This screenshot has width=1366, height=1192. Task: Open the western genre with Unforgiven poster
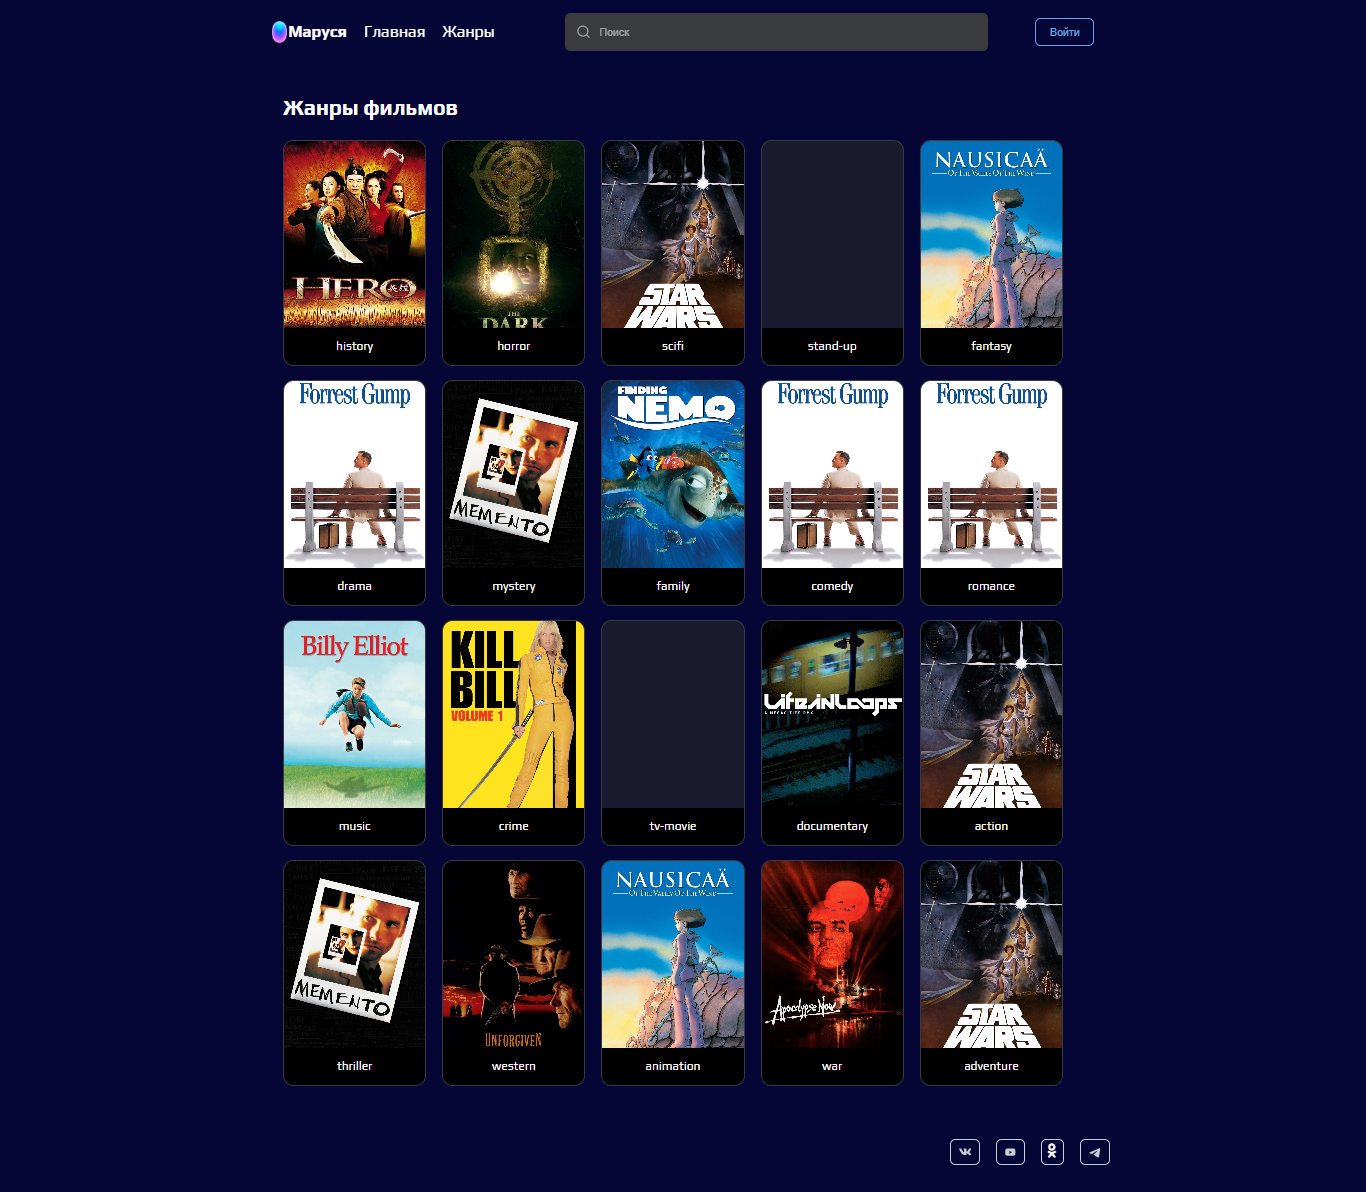coord(513,972)
